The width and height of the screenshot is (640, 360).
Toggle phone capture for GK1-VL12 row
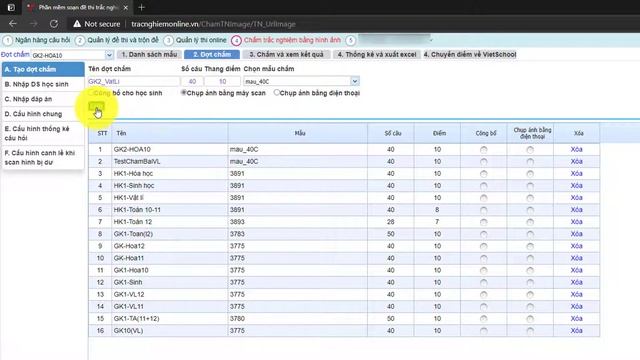tap(530, 295)
